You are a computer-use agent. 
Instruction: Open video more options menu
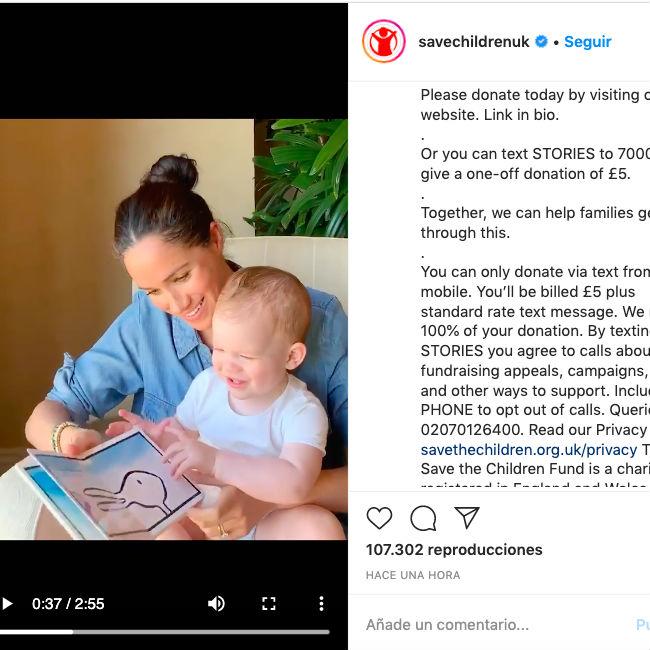point(321,604)
